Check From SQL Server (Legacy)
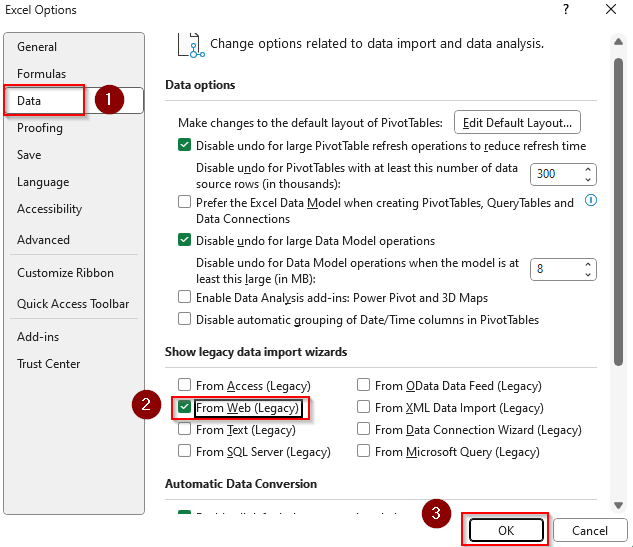The image size is (633, 547). click(184, 451)
